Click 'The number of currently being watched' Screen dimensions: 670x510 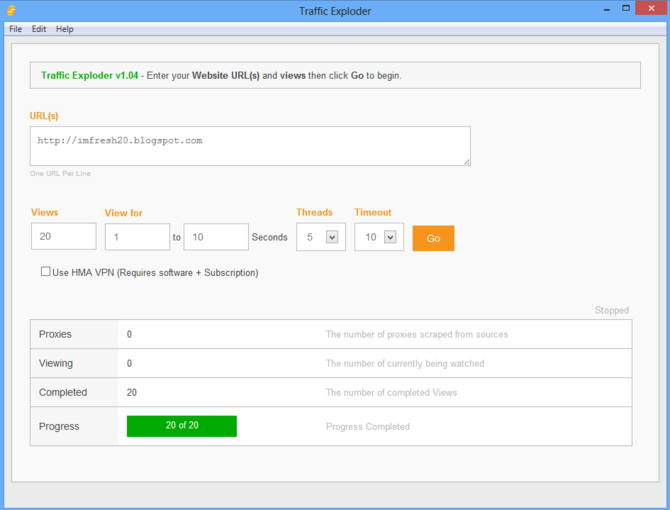point(405,363)
